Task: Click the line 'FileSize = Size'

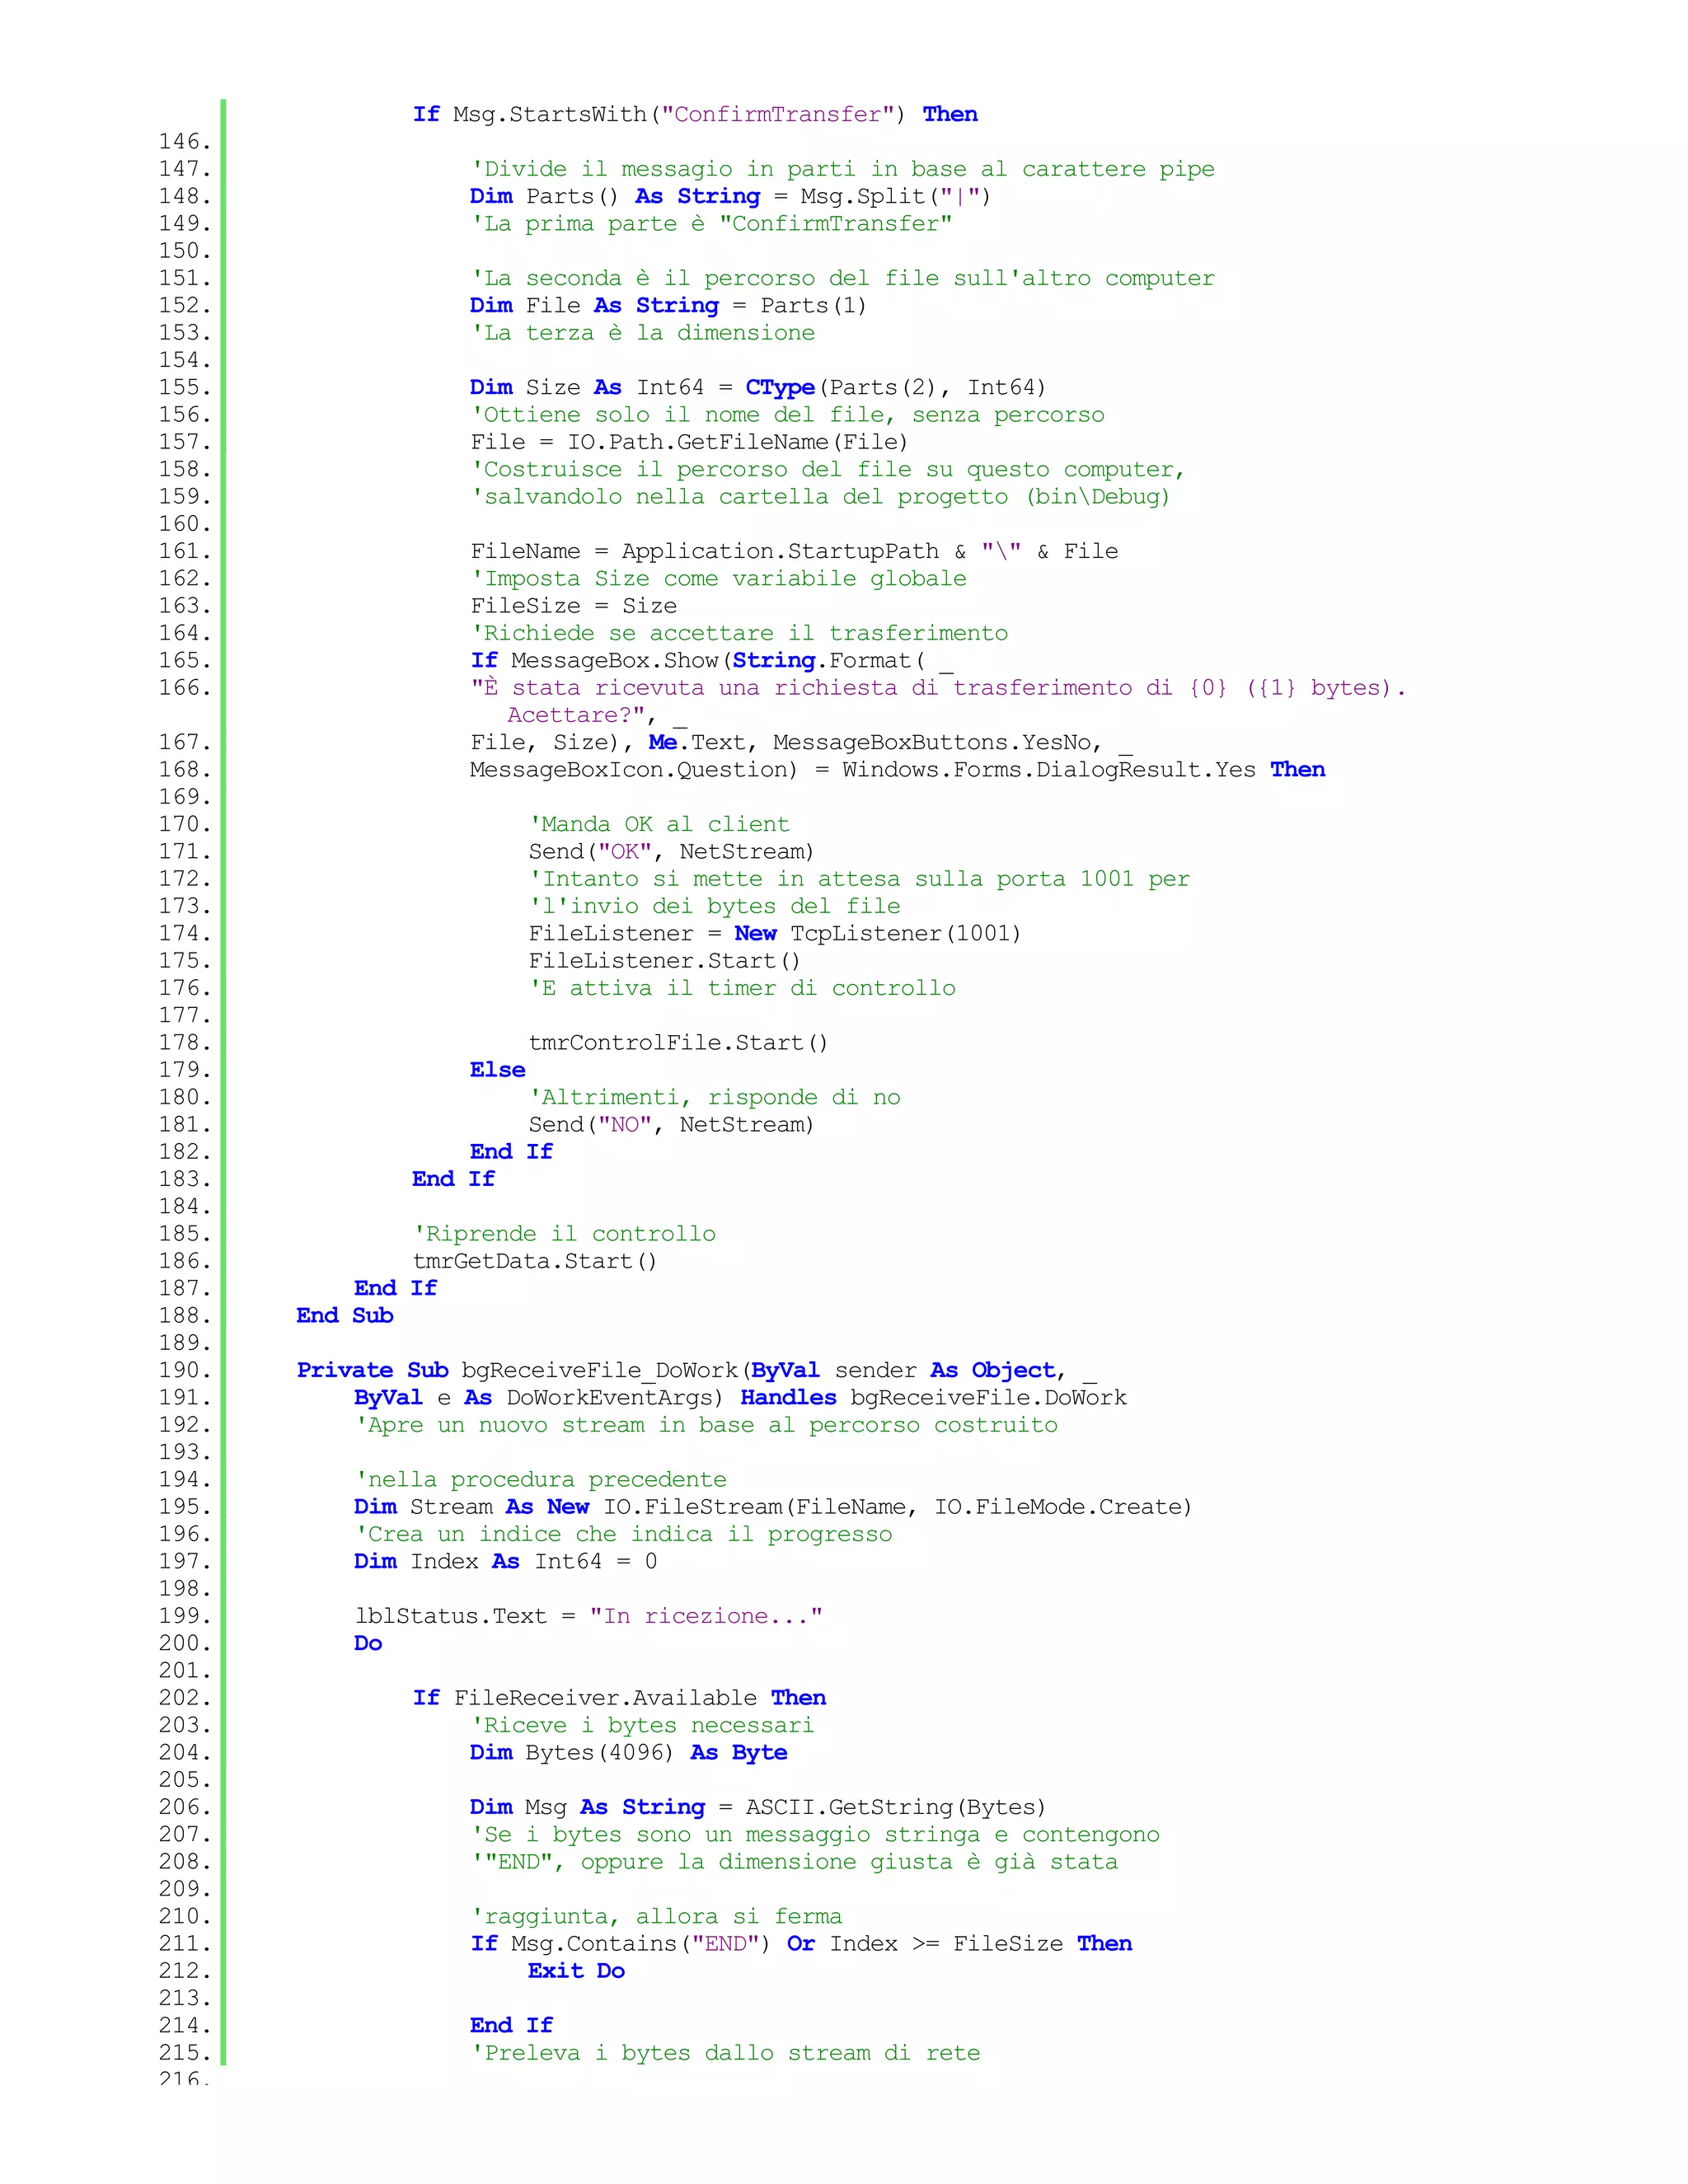Action: tap(574, 606)
